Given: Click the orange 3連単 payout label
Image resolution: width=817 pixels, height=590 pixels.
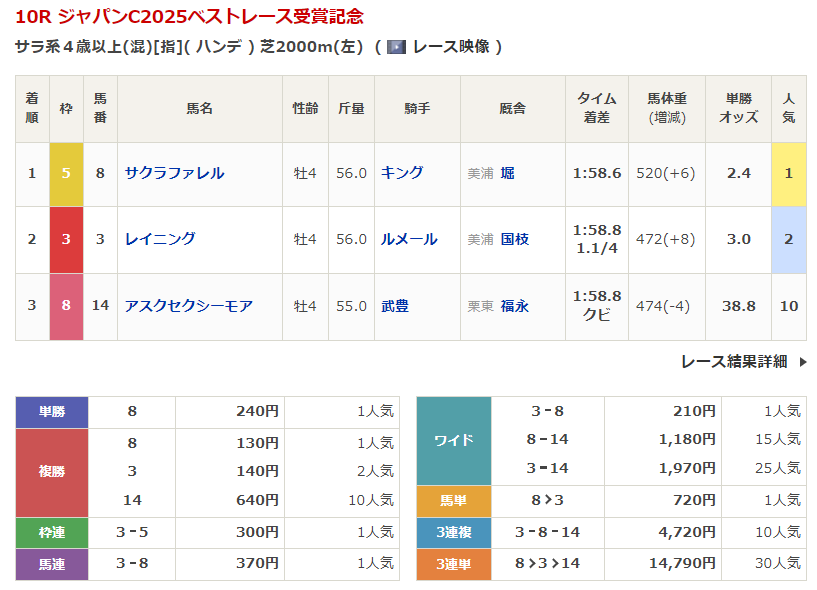Looking at the screenshot, I should point(453,564).
